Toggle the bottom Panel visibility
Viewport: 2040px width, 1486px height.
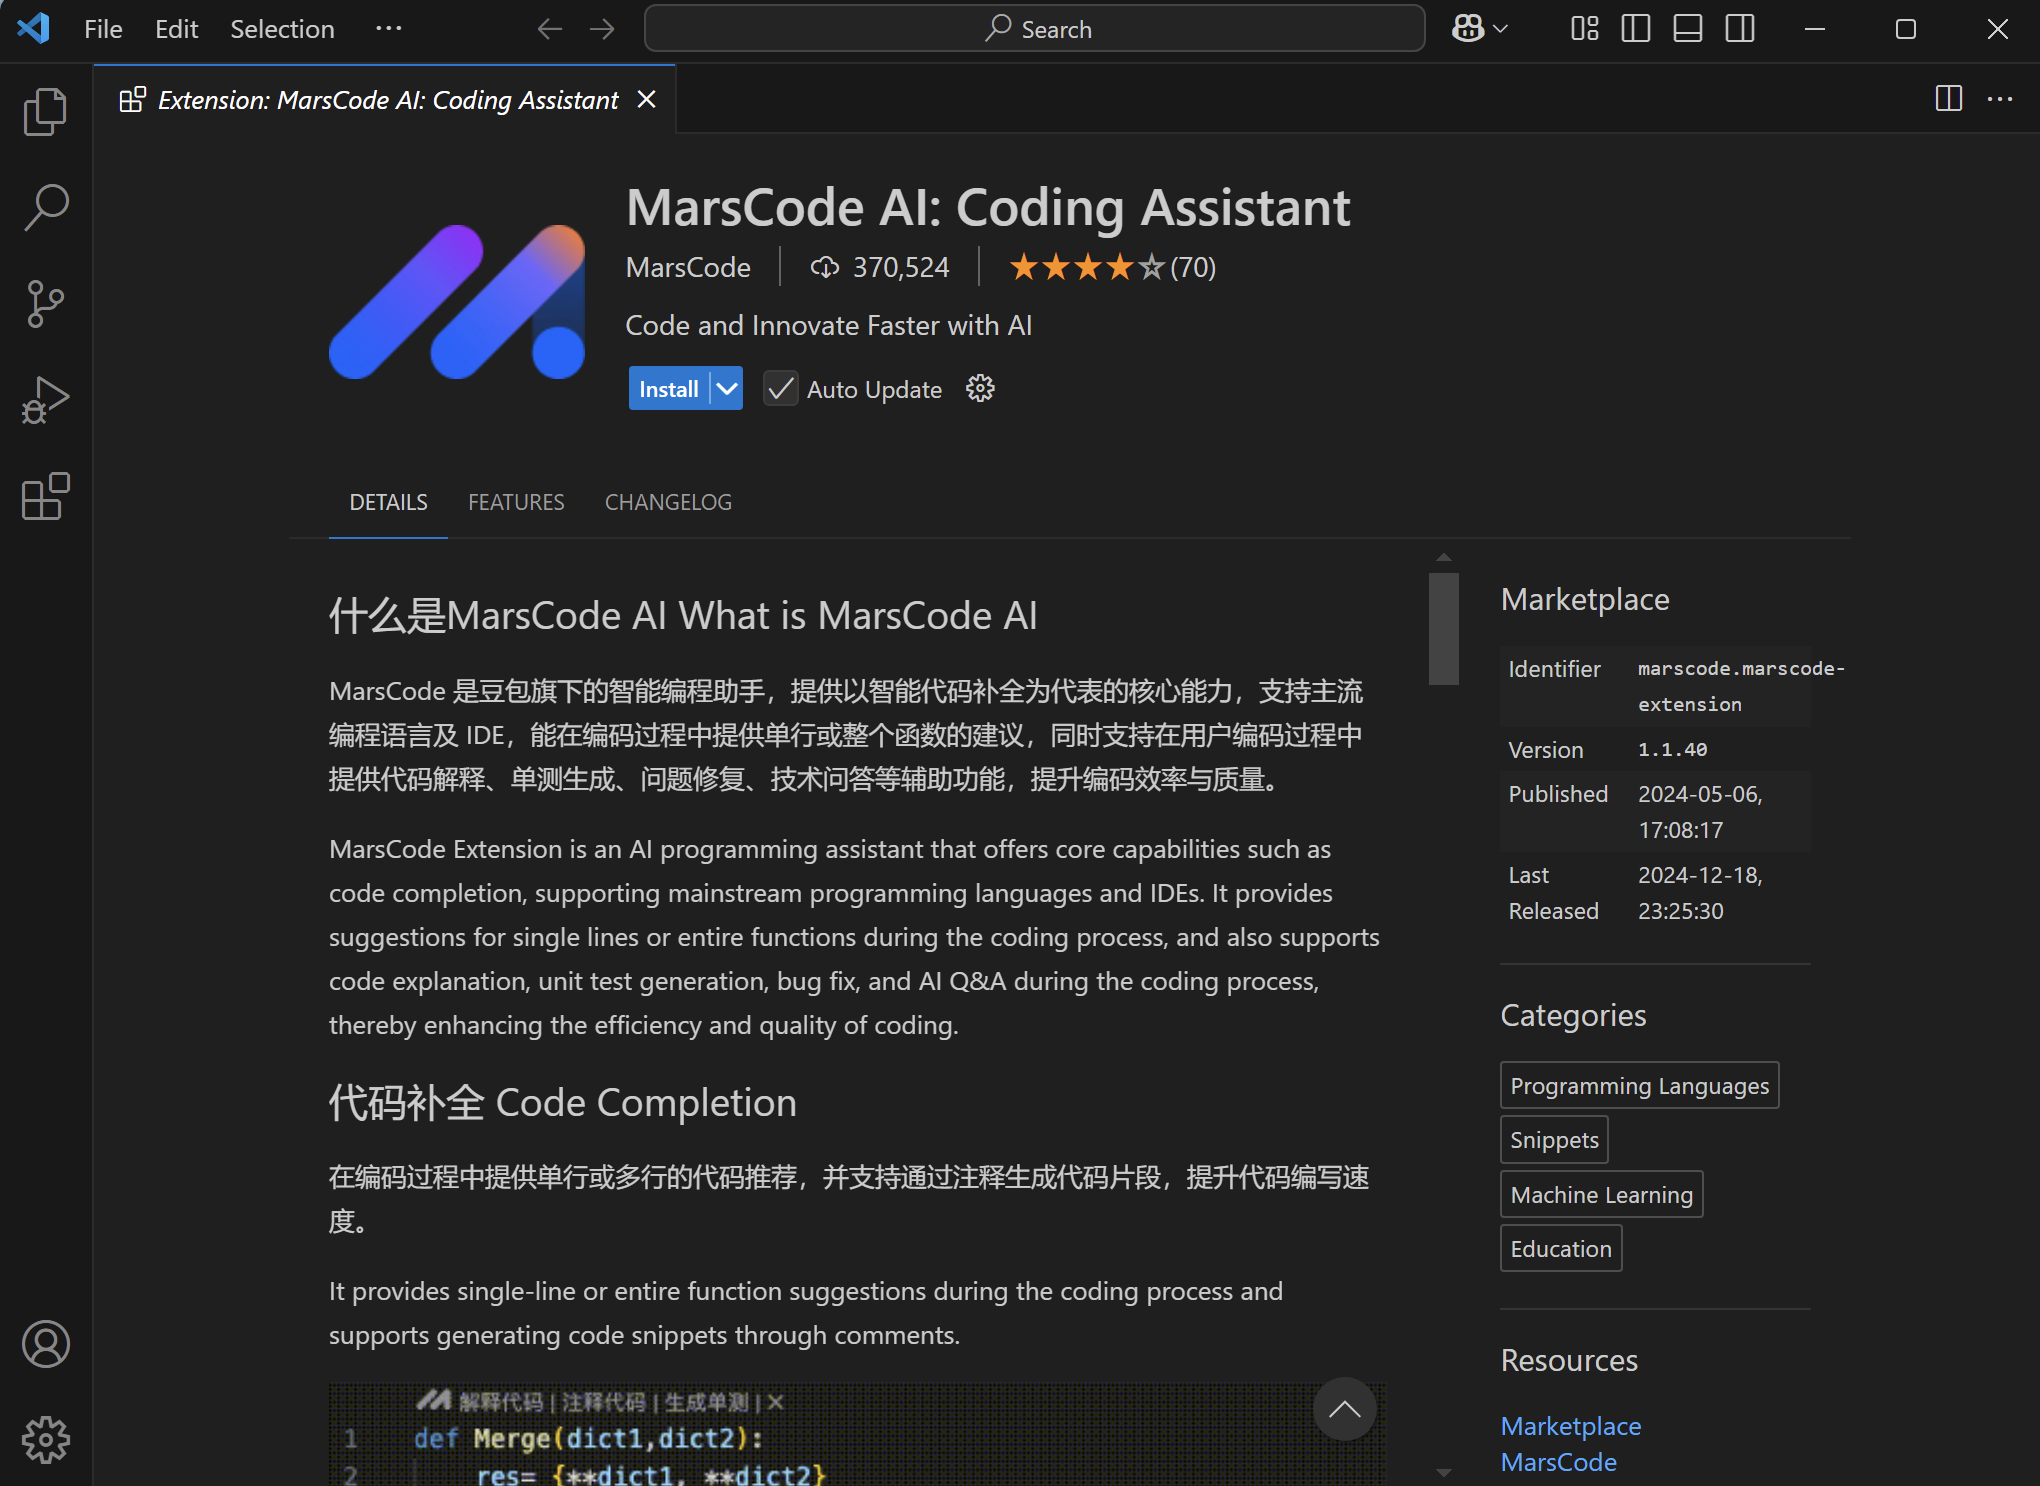coord(1687,28)
